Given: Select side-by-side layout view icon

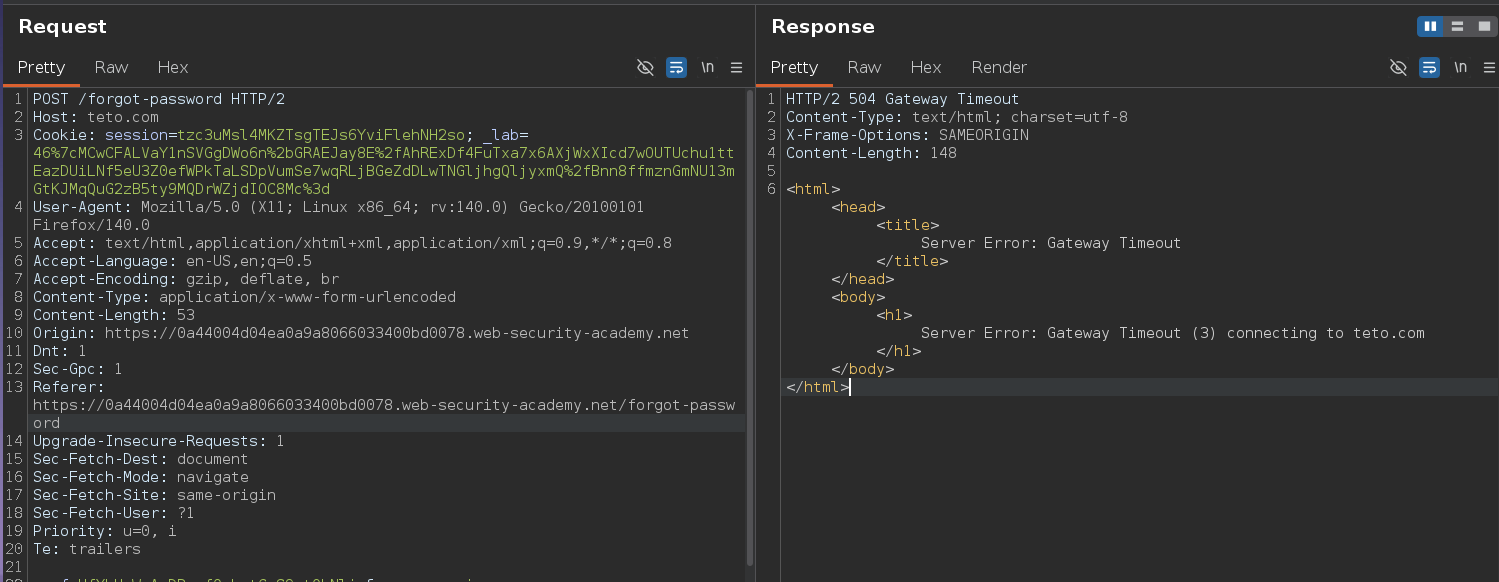Looking at the screenshot, I should pos(1430,26).
